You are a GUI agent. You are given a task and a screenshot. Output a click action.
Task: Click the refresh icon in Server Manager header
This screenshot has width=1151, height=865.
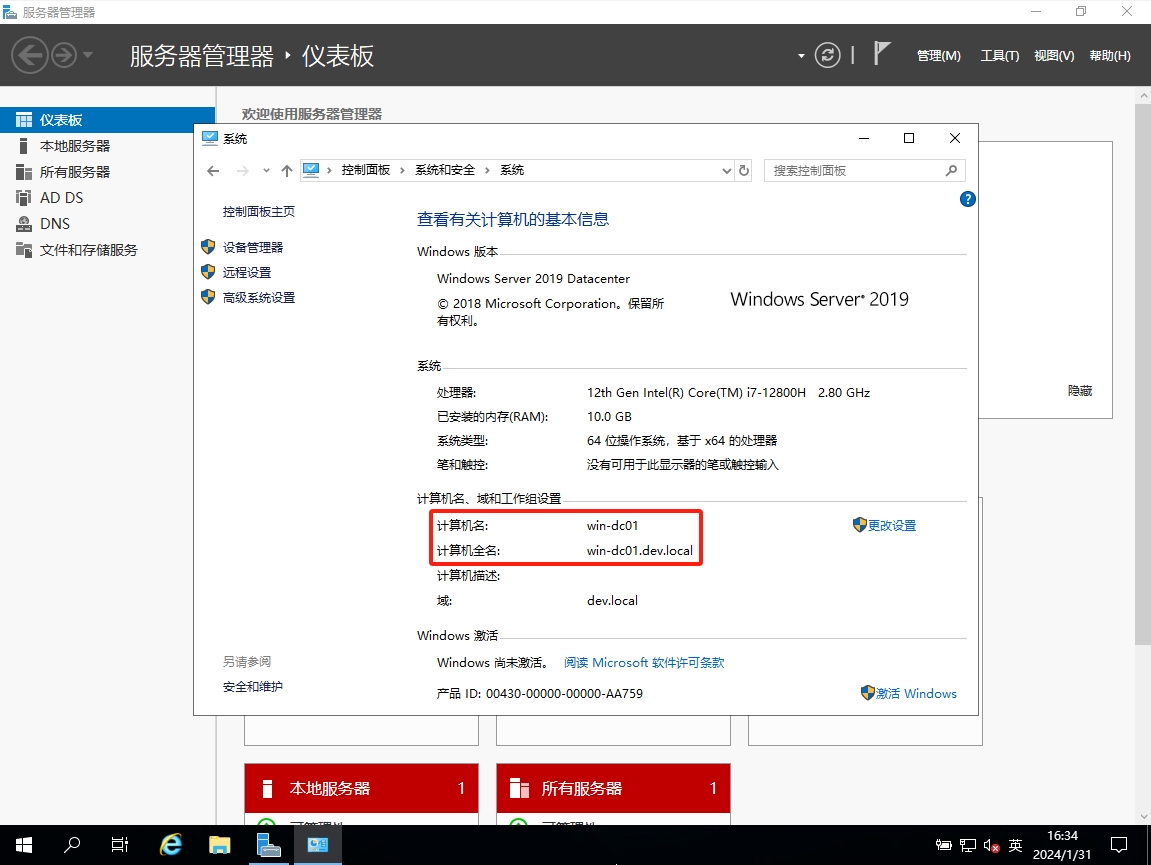click(827, 55)
